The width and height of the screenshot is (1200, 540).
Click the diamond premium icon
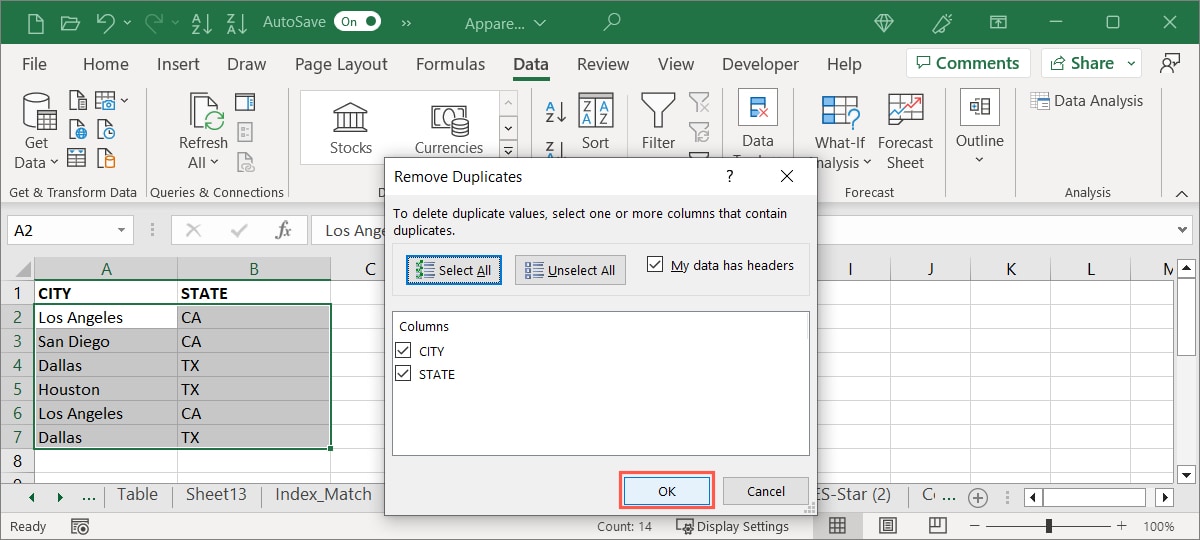click(x=883, y=22)
